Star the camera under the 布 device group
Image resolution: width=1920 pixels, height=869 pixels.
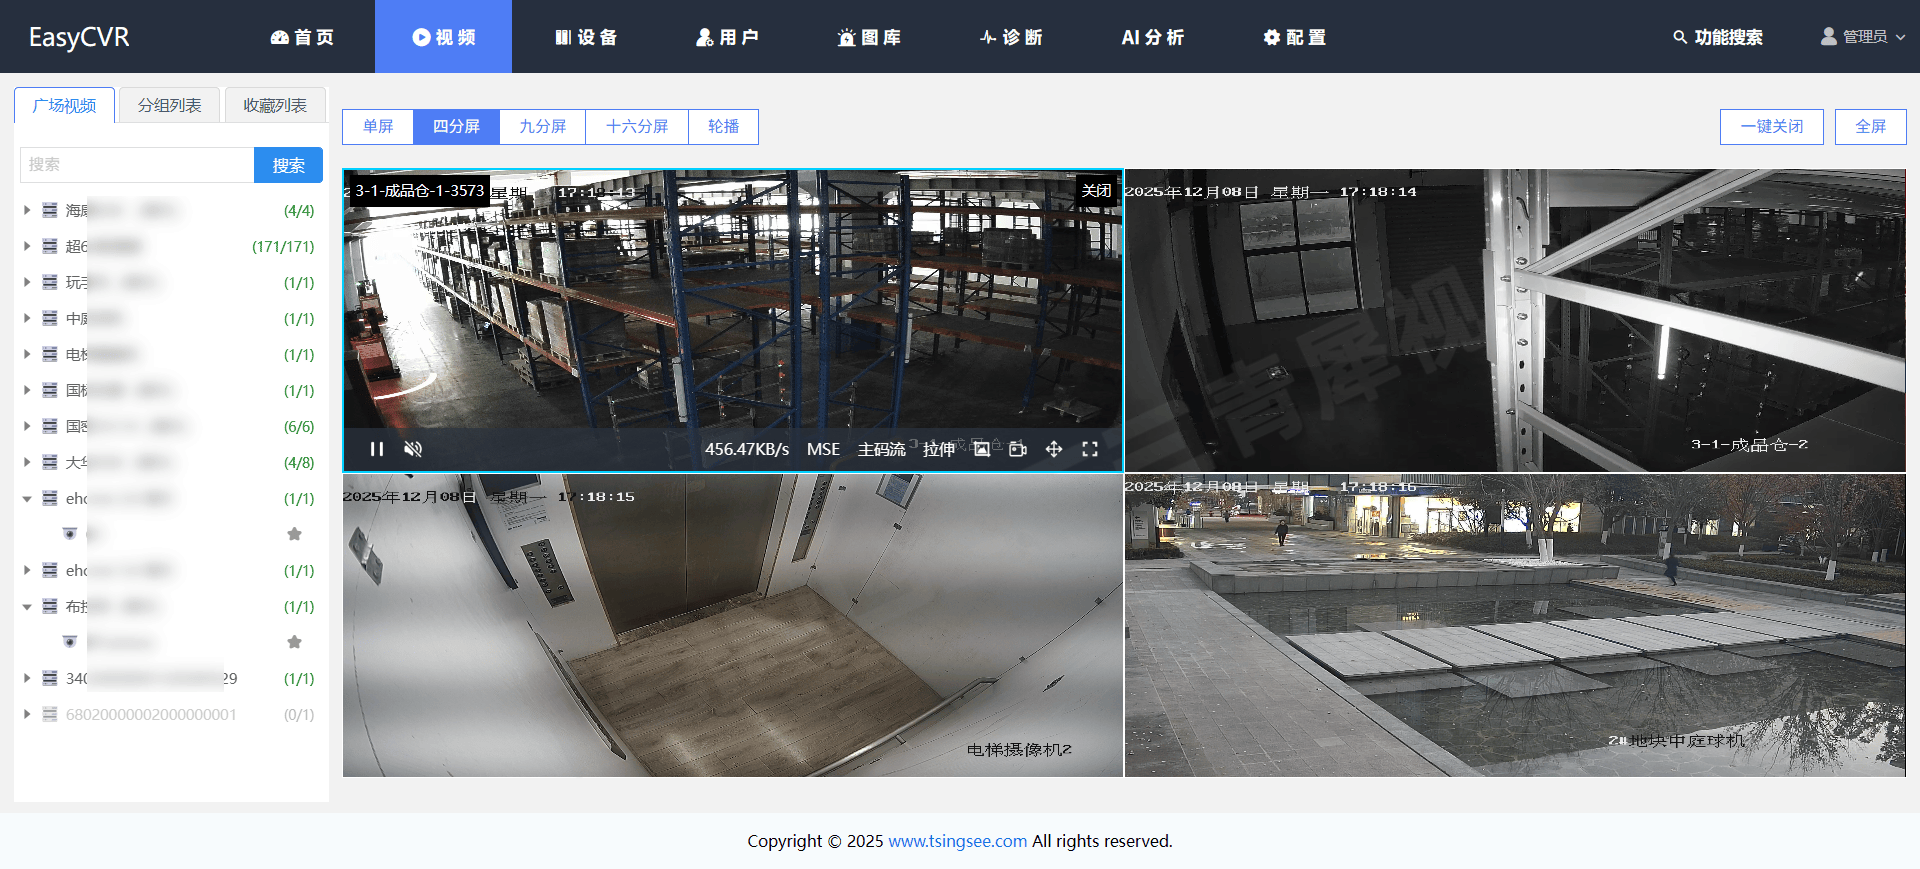[x=294, y=642]
